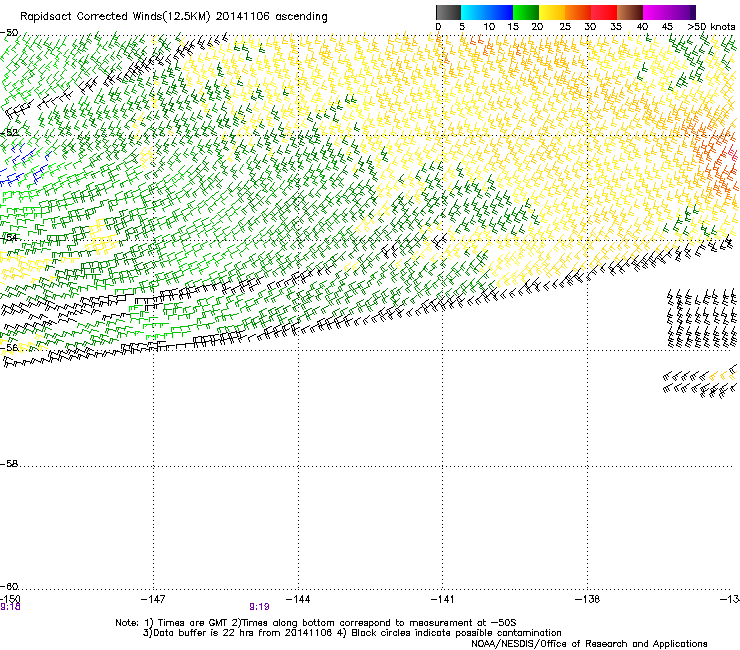Screen dimensions: 740x650
Task: Click the green 15-20 knots legend swatch
Action: click(x=526, y=12)
